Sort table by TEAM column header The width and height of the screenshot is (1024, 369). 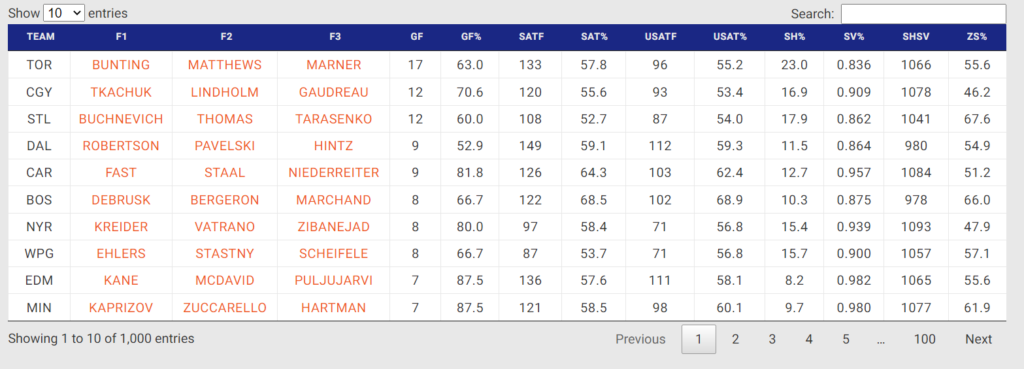40,37
